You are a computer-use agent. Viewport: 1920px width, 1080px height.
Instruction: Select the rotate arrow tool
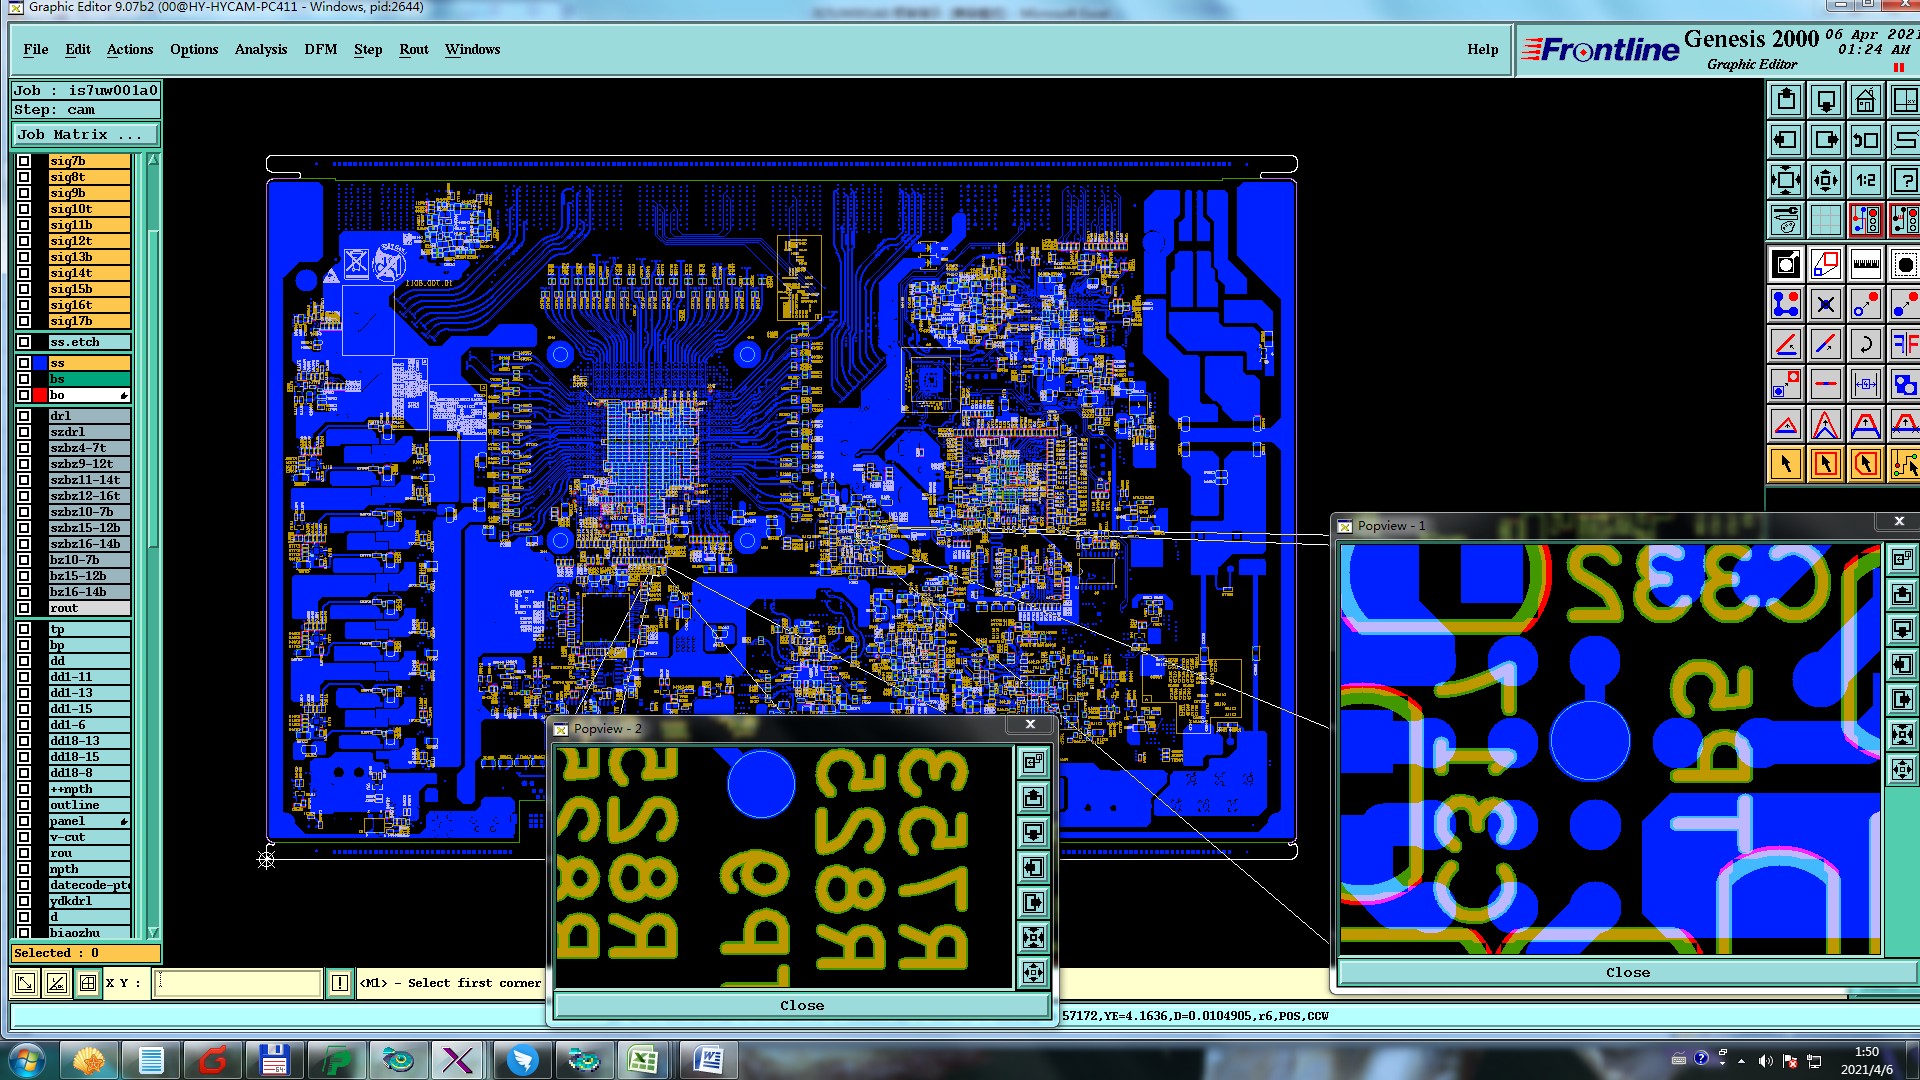[1866, 344]
